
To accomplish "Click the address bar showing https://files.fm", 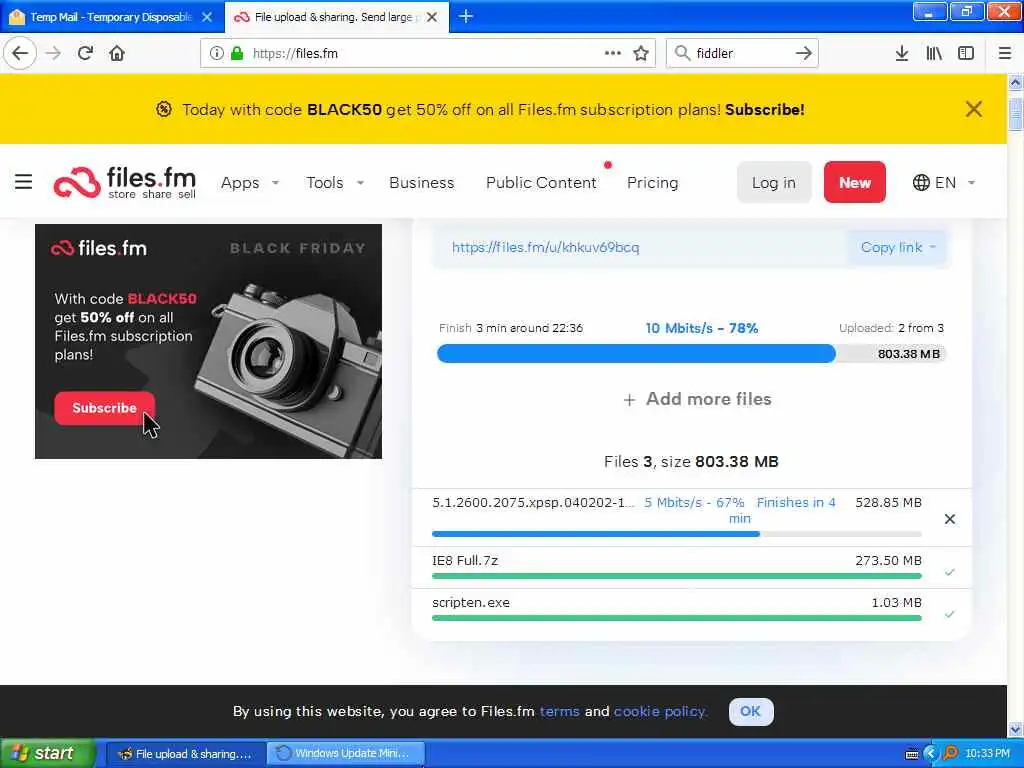I will (428, 53).
